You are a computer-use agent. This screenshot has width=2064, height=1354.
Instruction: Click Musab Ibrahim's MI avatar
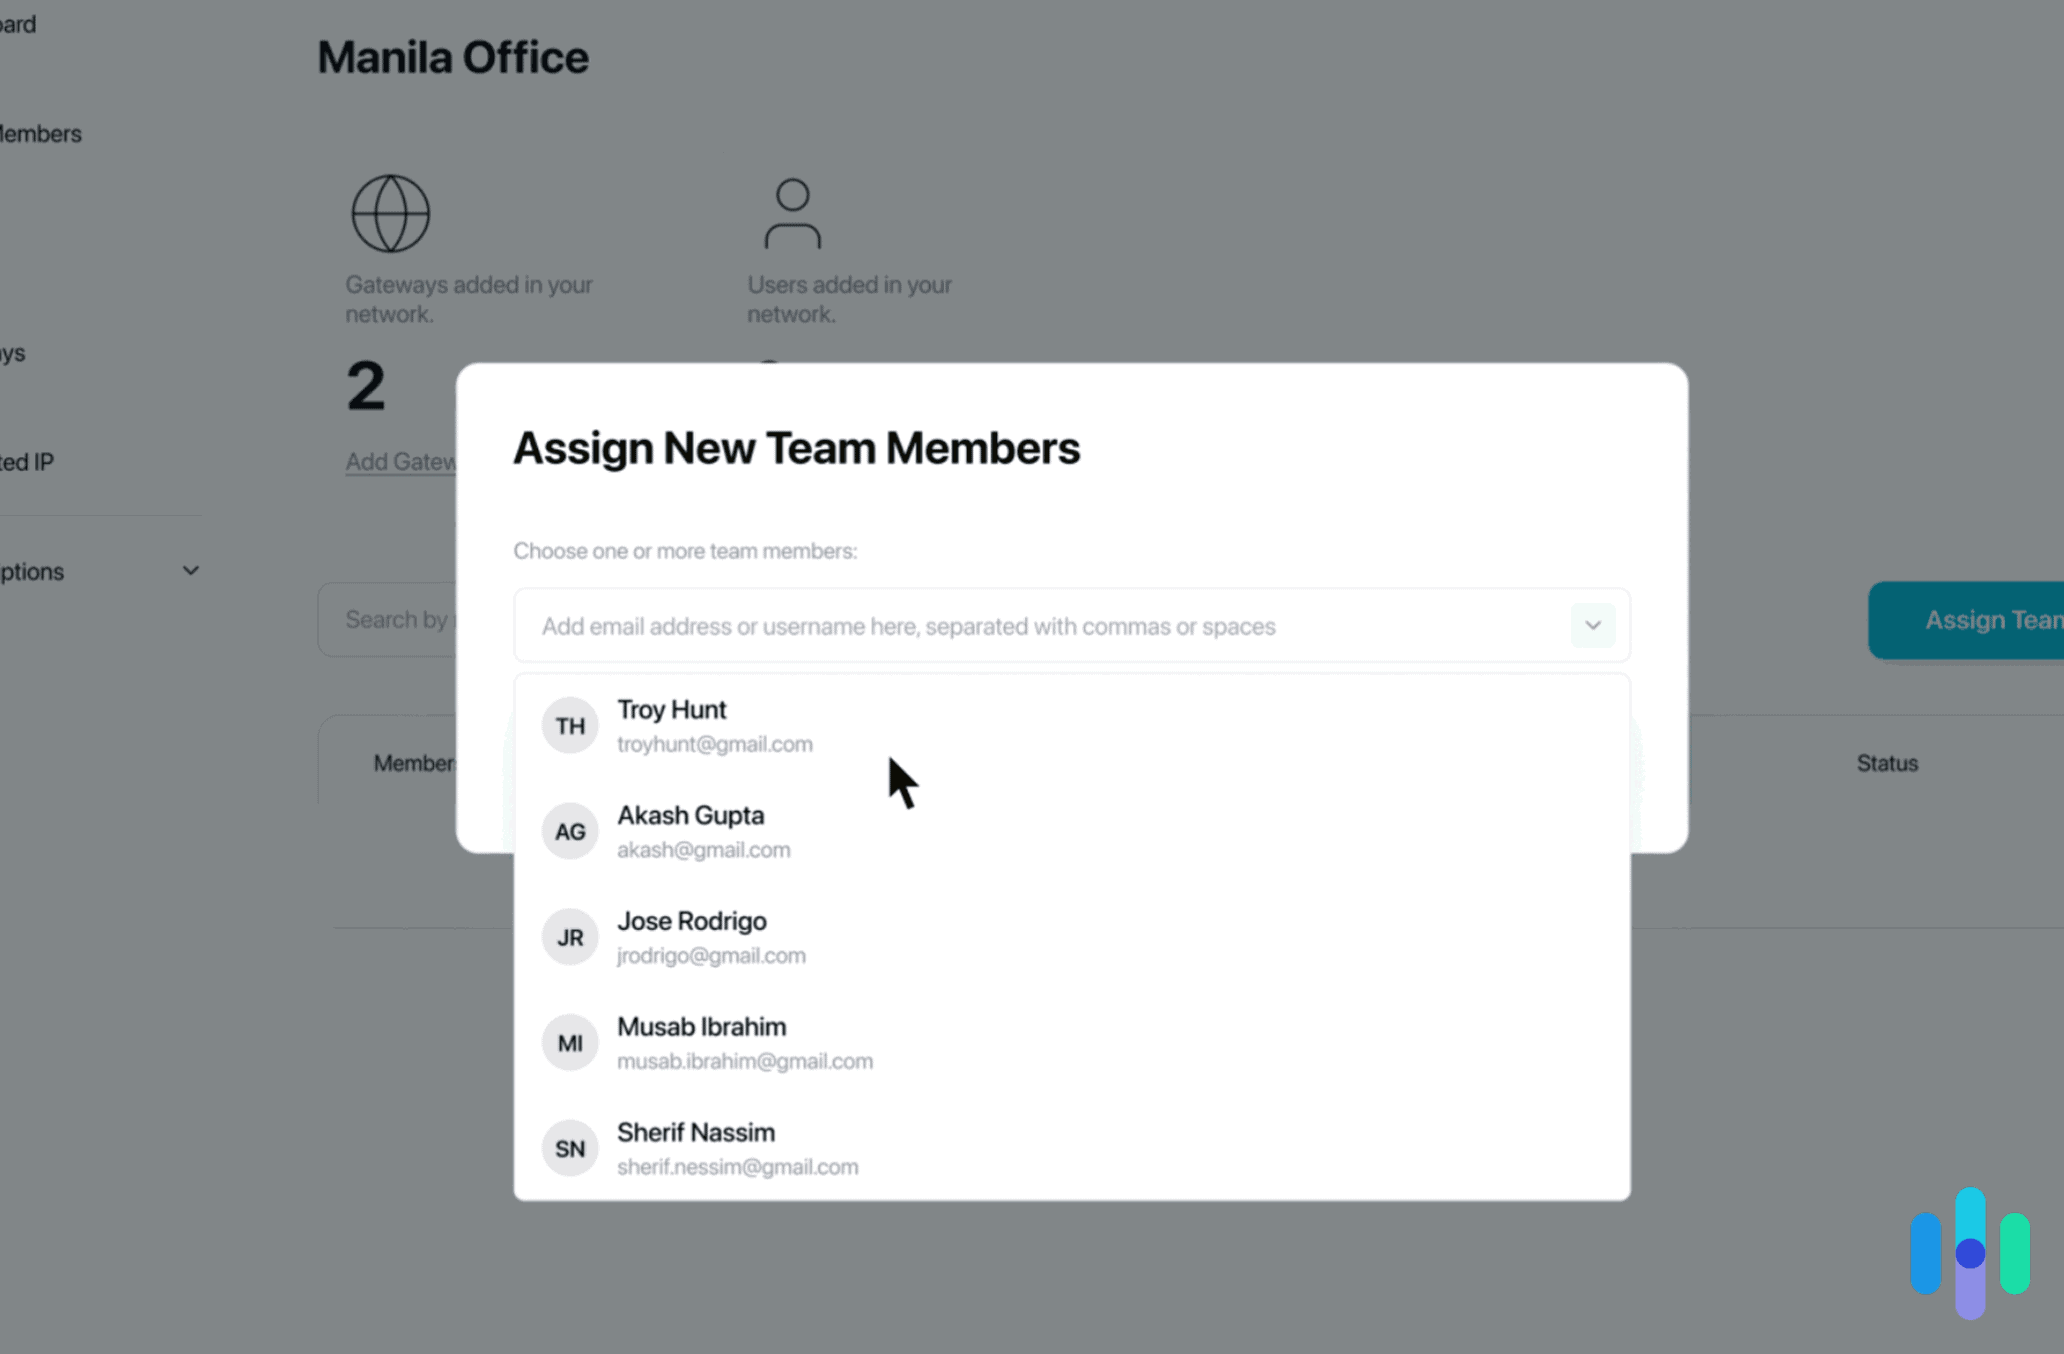(569, 1042)
